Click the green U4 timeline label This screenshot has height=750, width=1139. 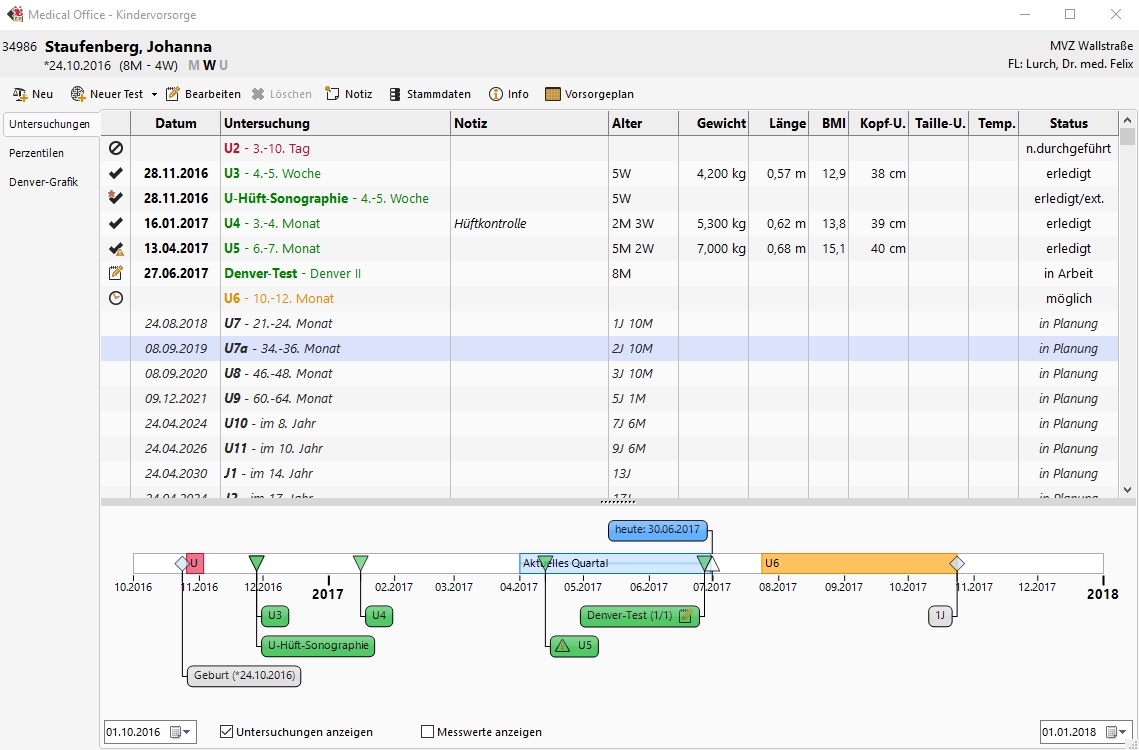378,616
